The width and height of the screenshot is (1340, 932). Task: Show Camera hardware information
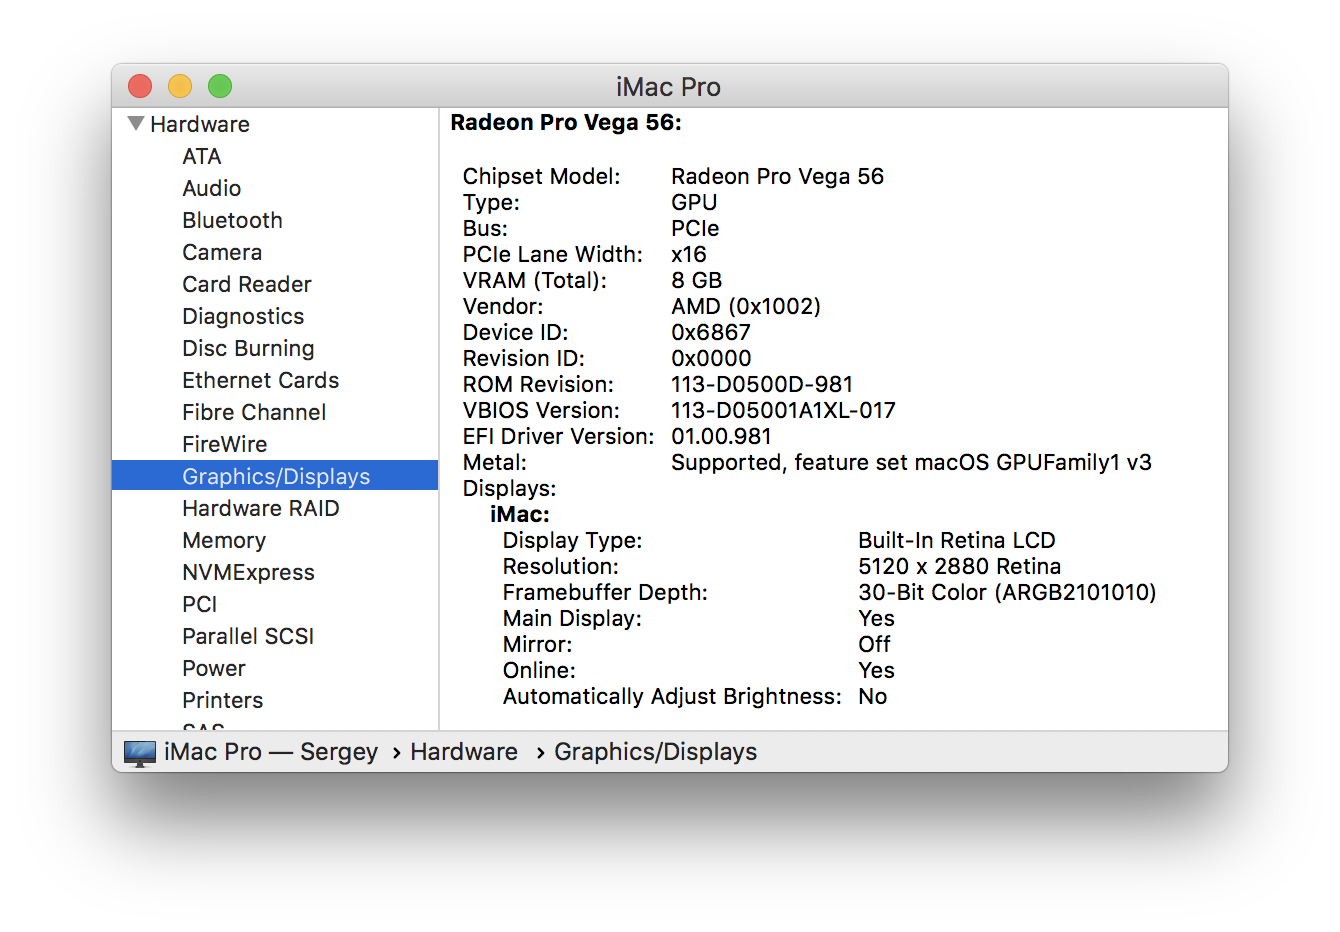pos(222,252)
